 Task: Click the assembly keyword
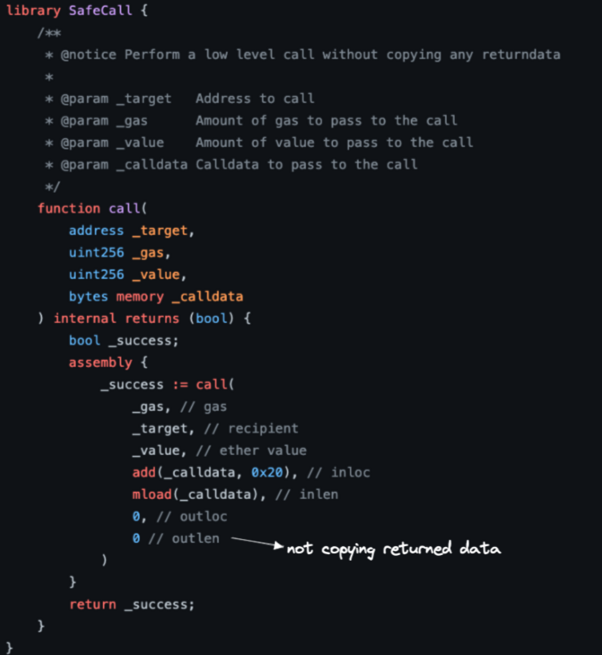coord(100,362)
